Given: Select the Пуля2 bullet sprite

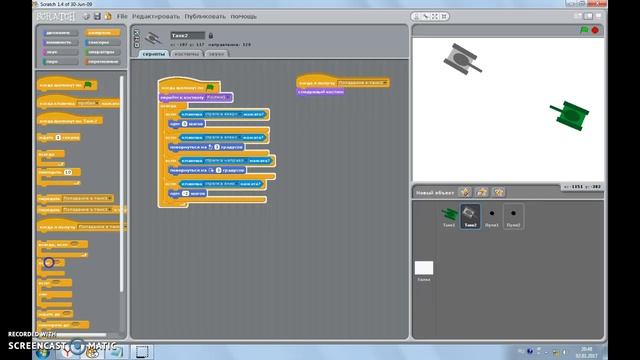Looking at the screenshot, I should [x=513, y=216].
